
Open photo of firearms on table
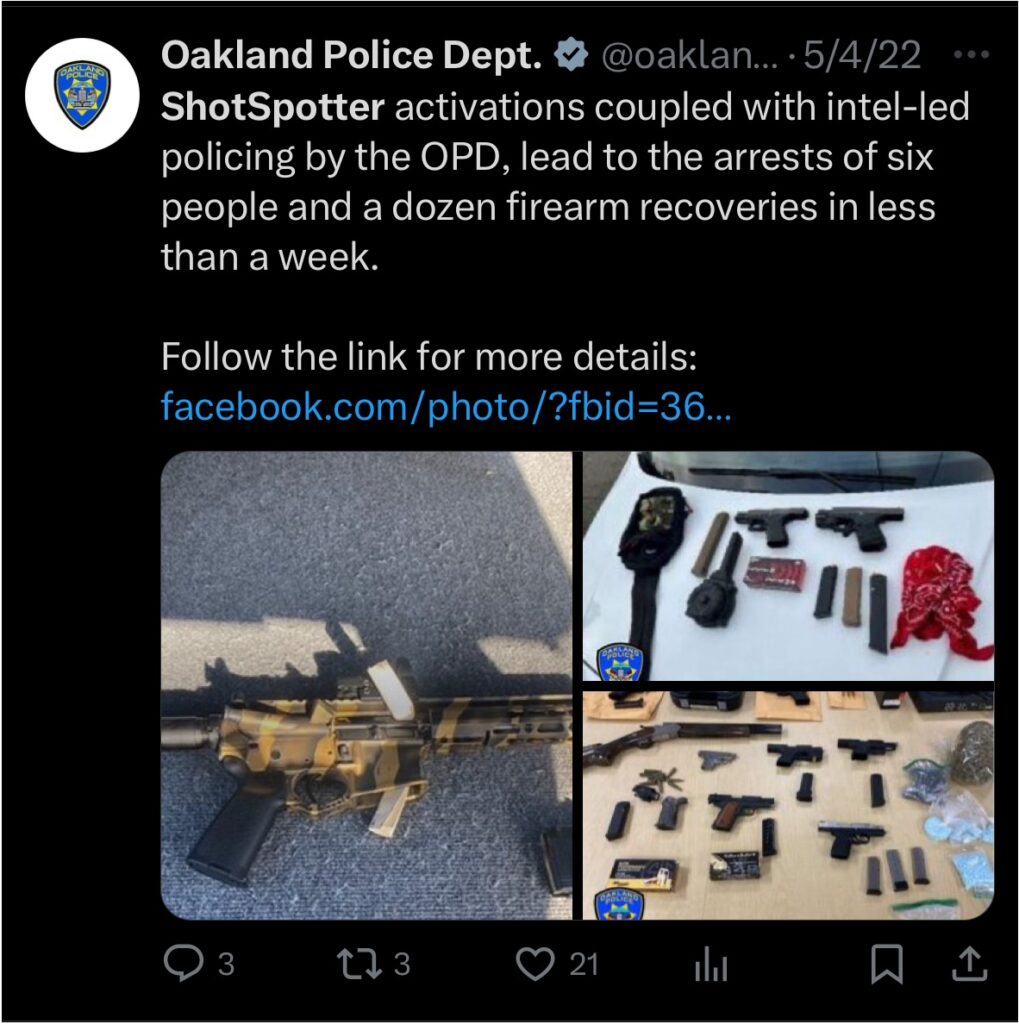pyautogui.click(x=788, y=805)
